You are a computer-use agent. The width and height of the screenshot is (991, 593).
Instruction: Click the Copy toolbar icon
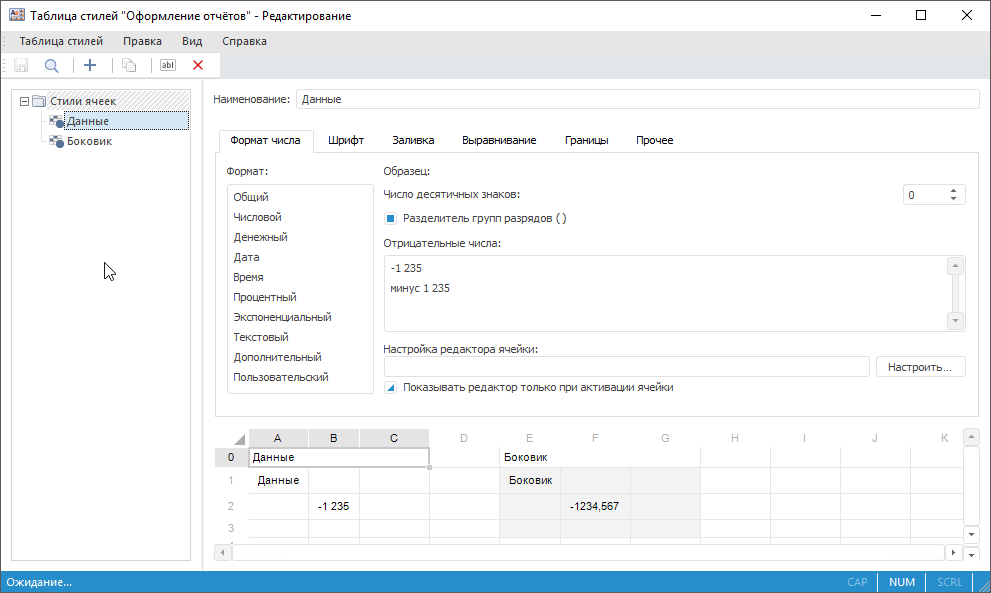129,65
